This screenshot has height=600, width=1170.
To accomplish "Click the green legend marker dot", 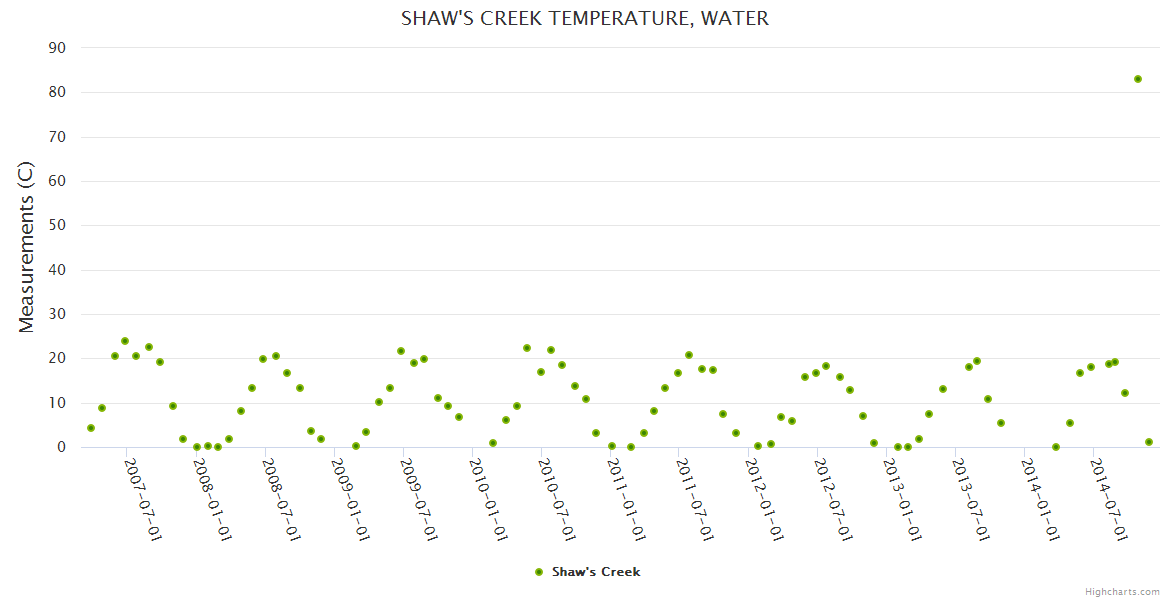I will (x=539, y=572).
